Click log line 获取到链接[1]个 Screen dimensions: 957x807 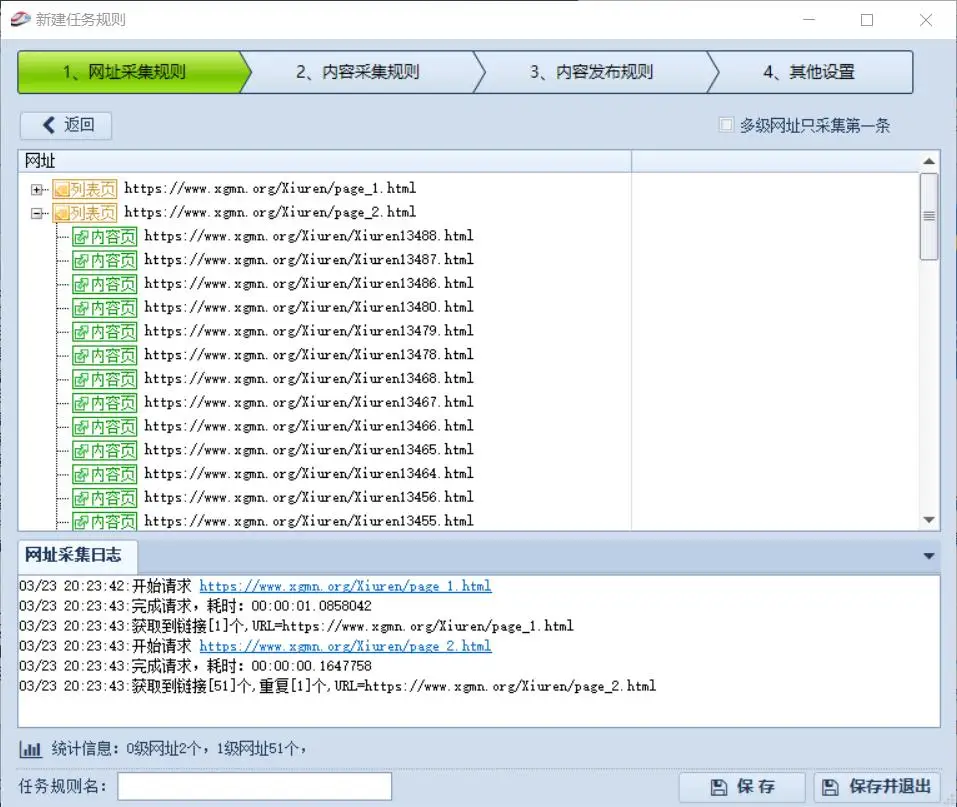pyautogui.click(x=296, y=626)
